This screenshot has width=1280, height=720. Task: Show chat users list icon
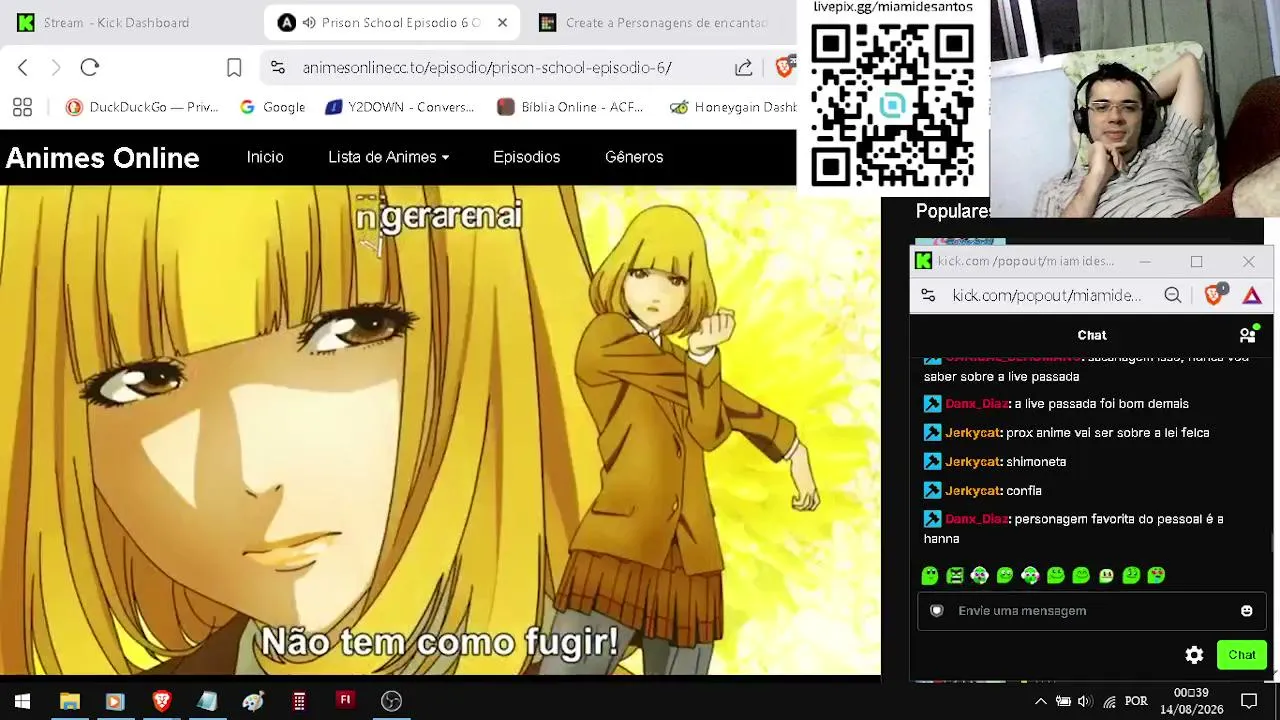[x=1248, y=334]
